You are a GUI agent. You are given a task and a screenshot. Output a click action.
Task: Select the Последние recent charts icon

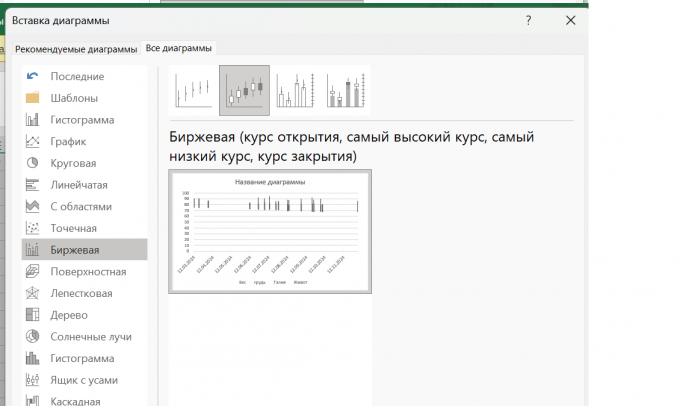tap(32, 76)
